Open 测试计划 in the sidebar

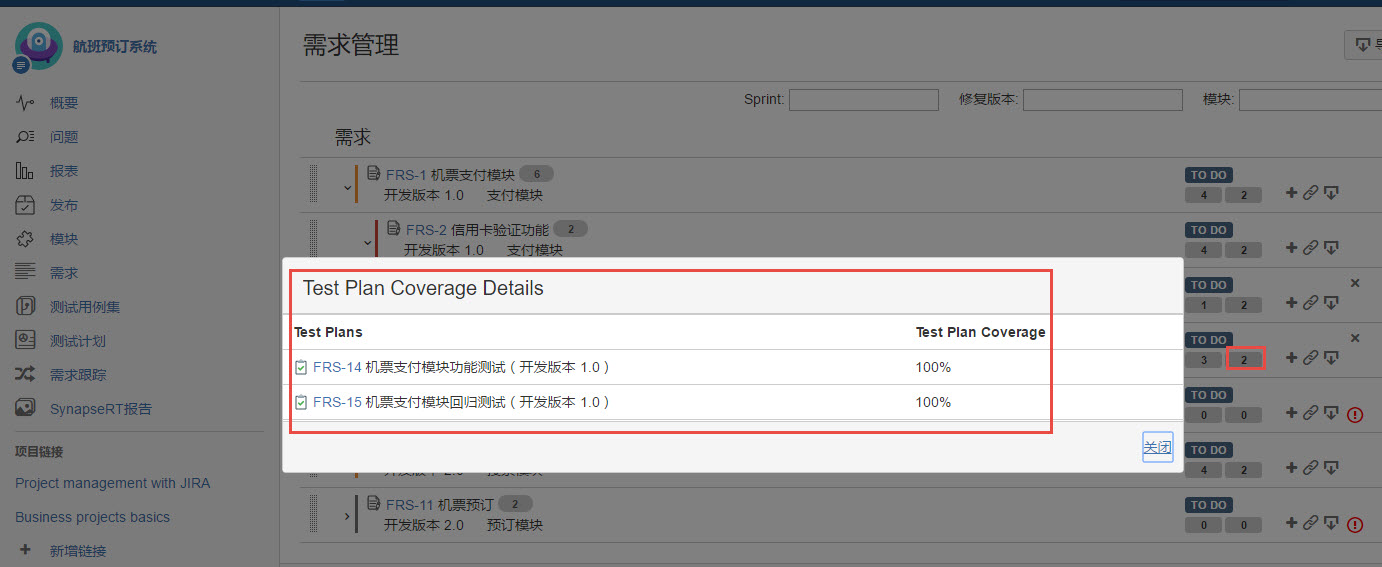click(78, 341)
